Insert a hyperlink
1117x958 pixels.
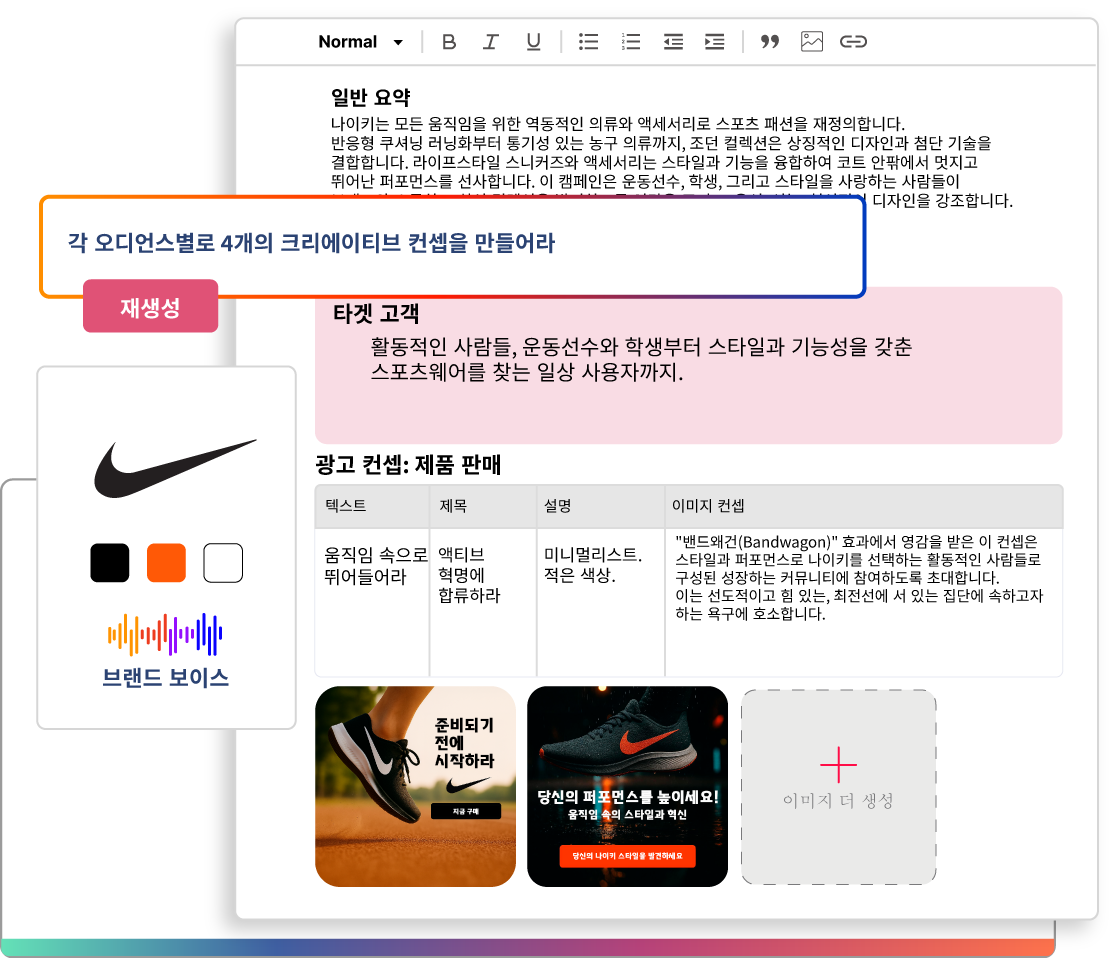853,42
